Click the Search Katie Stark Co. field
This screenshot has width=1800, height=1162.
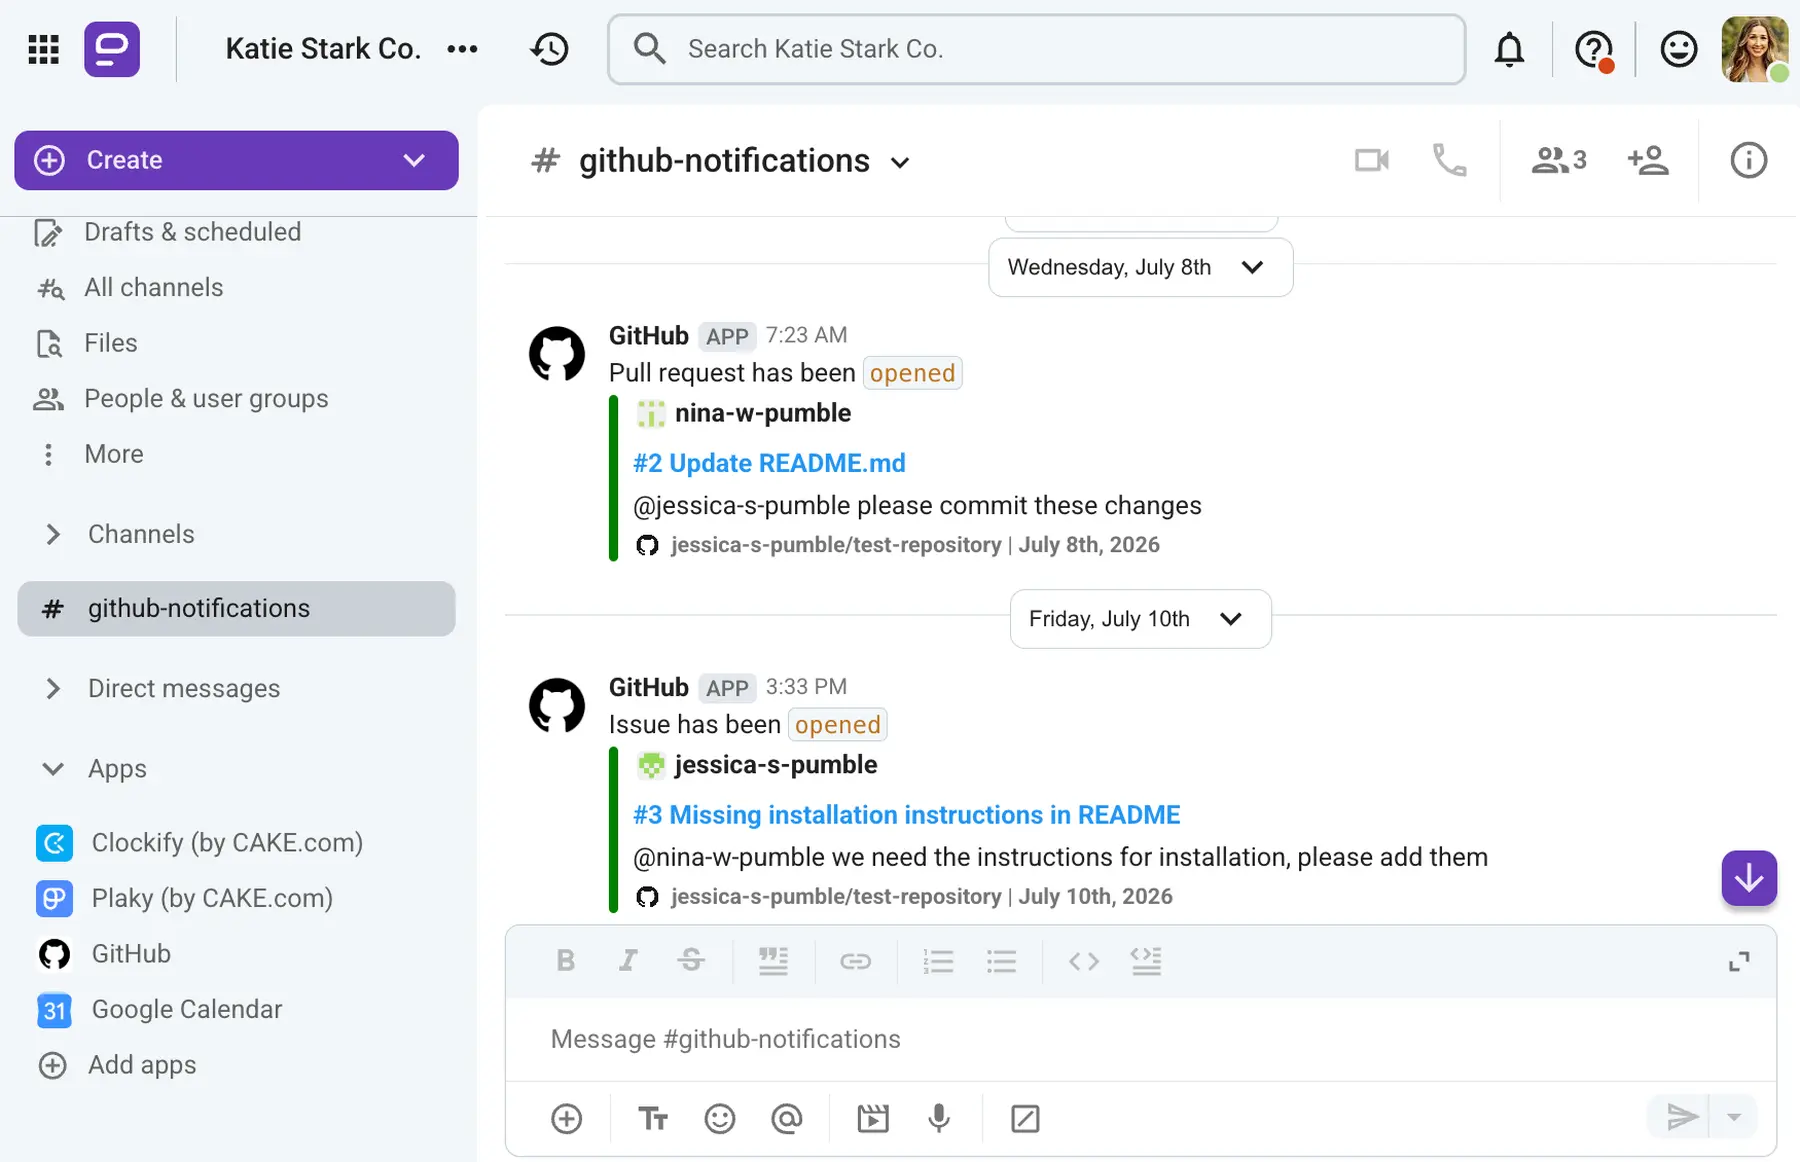1036,49
